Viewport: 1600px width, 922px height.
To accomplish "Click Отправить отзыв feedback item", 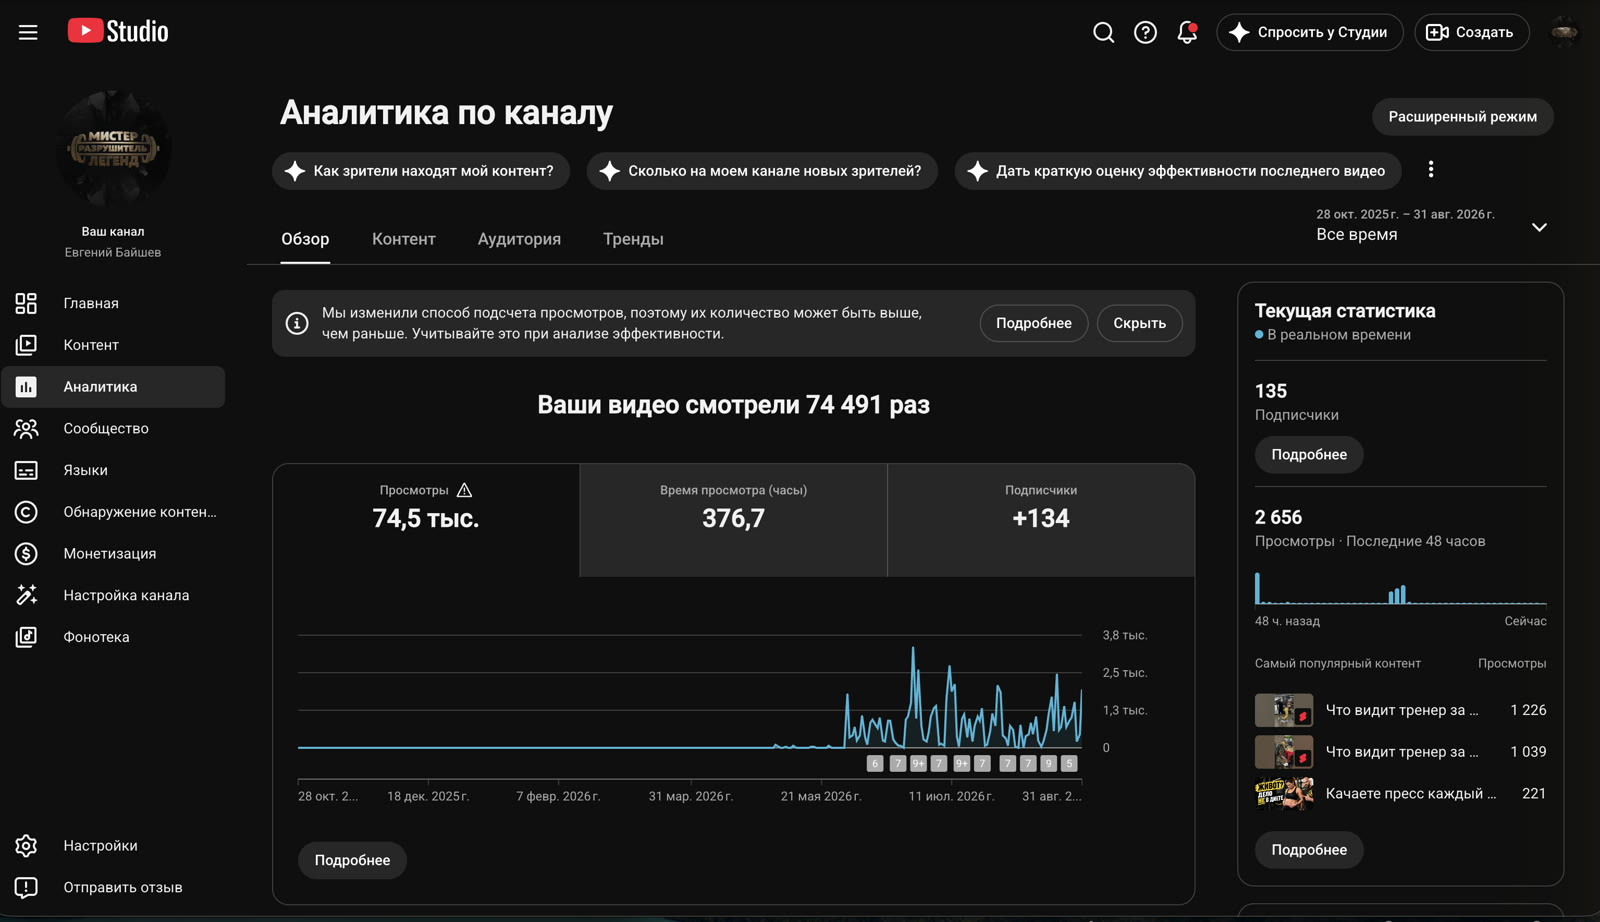I will pos(113,887).
